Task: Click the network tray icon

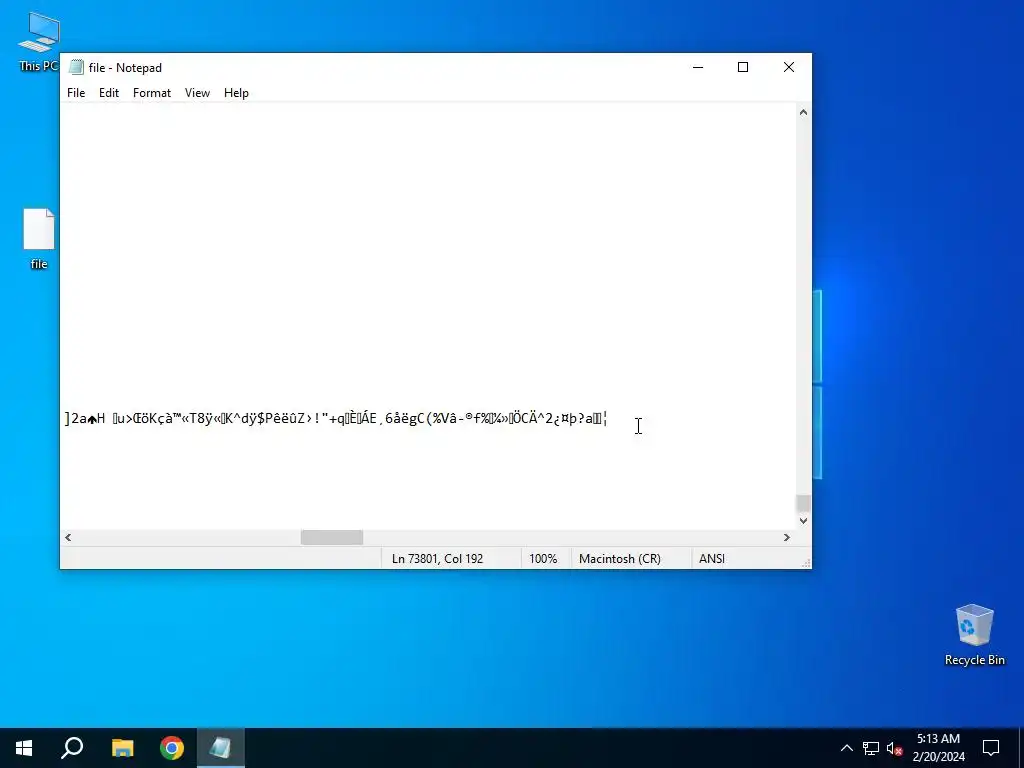Action: (x=871, y=748)
